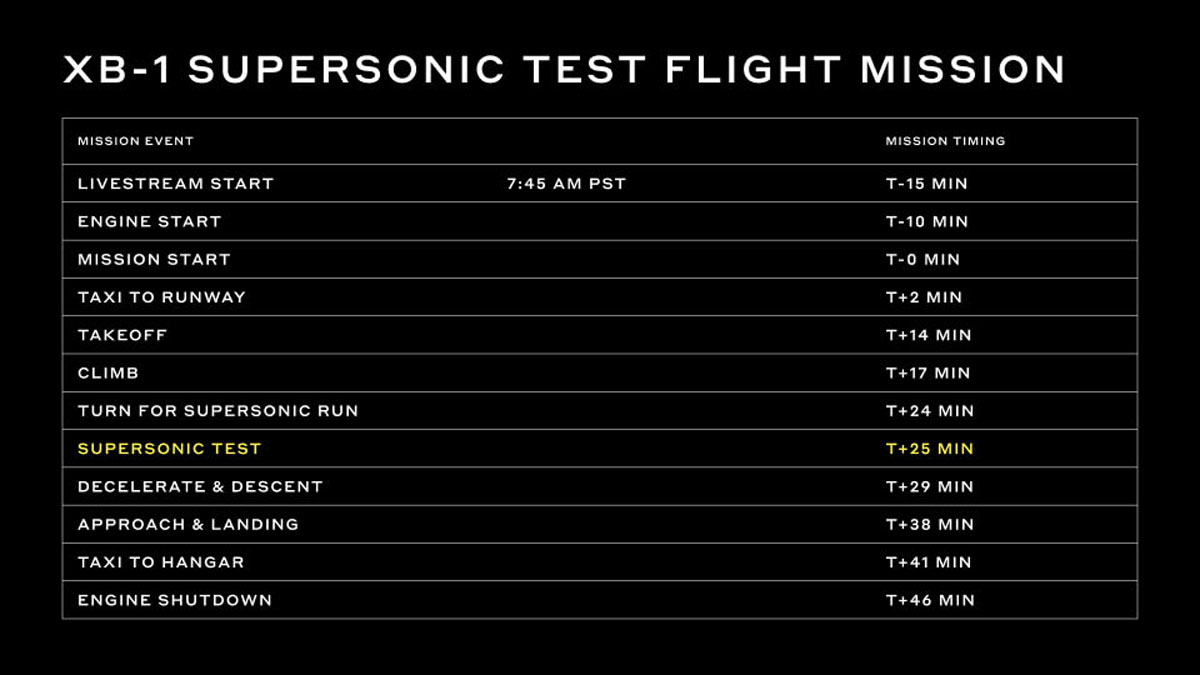
Task: Click the Engine Start event
Action: 149,221
